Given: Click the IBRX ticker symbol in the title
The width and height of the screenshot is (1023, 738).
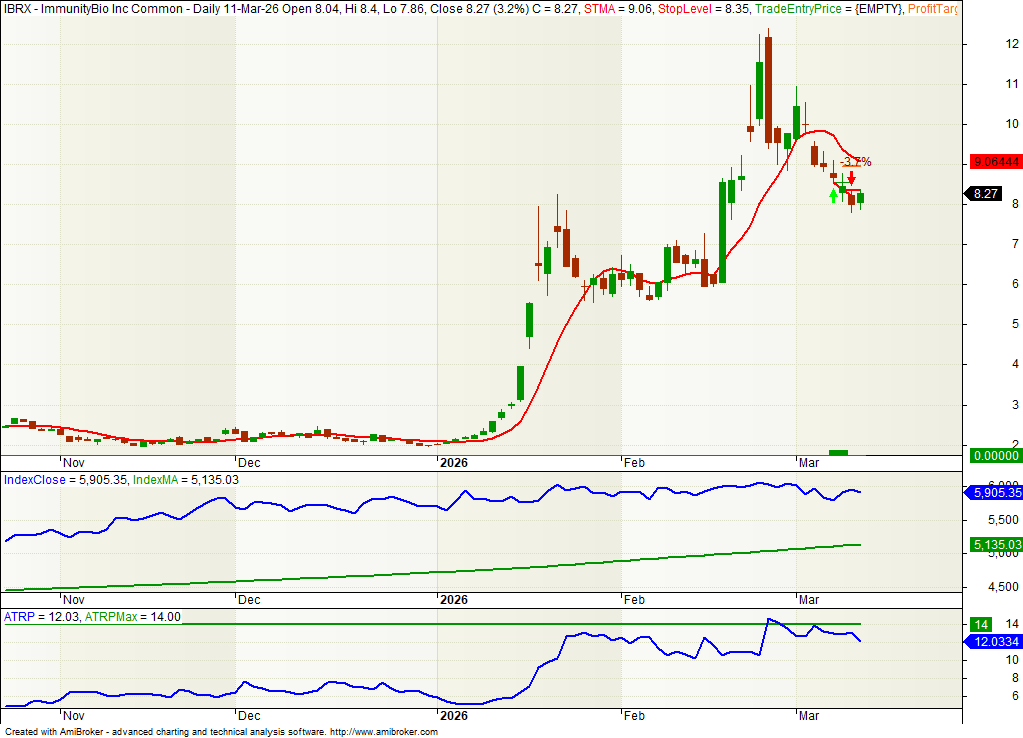Looking at the screenshot, I should click(17, 9).
